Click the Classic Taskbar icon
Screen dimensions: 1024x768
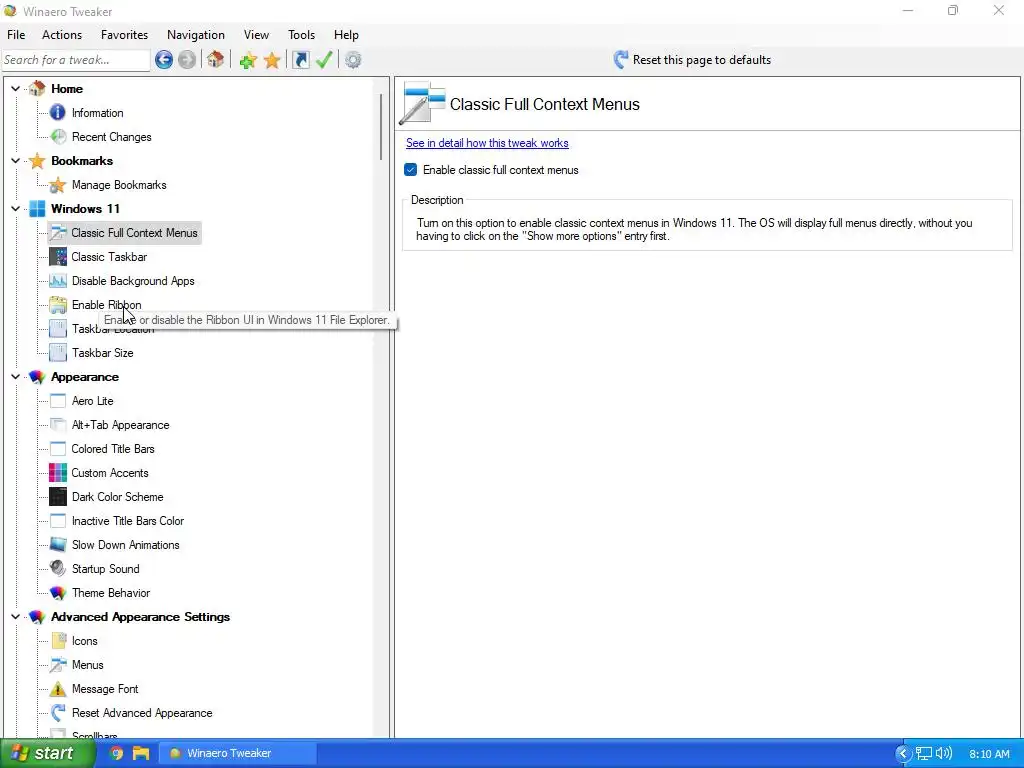[57, 257]
